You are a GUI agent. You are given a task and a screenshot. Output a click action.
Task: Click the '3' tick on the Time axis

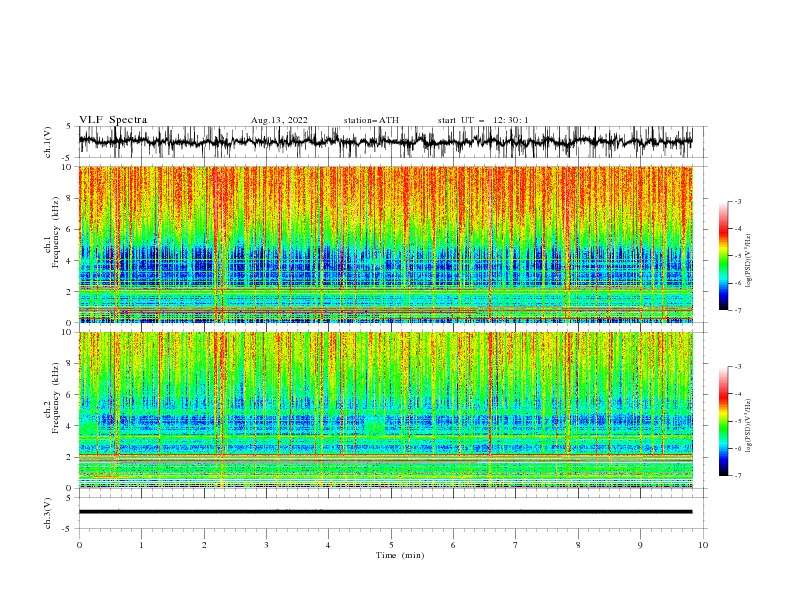click(266, 545)
